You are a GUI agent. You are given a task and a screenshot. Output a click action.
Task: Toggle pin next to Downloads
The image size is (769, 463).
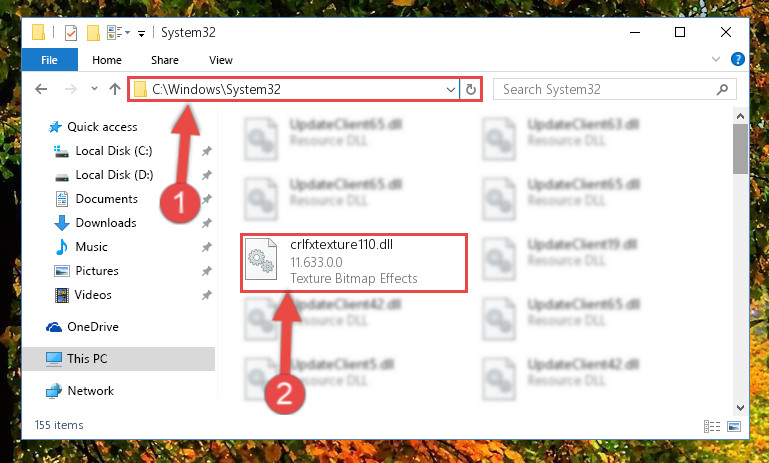click(x=207, y=223)
